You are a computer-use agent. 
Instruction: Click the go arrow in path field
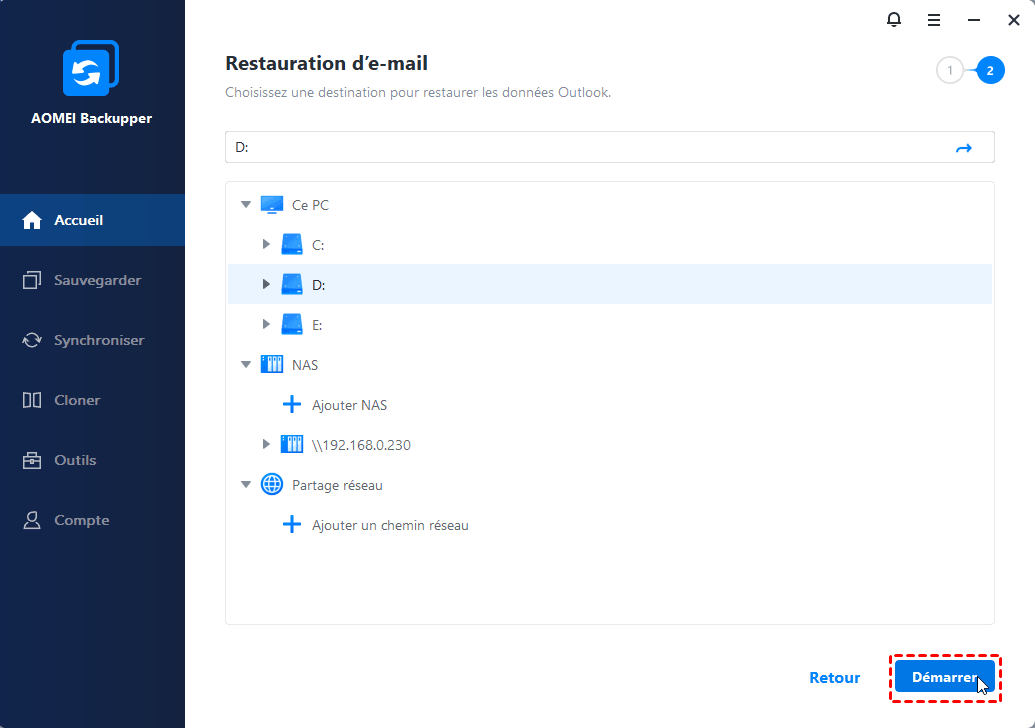pos(964,148)
